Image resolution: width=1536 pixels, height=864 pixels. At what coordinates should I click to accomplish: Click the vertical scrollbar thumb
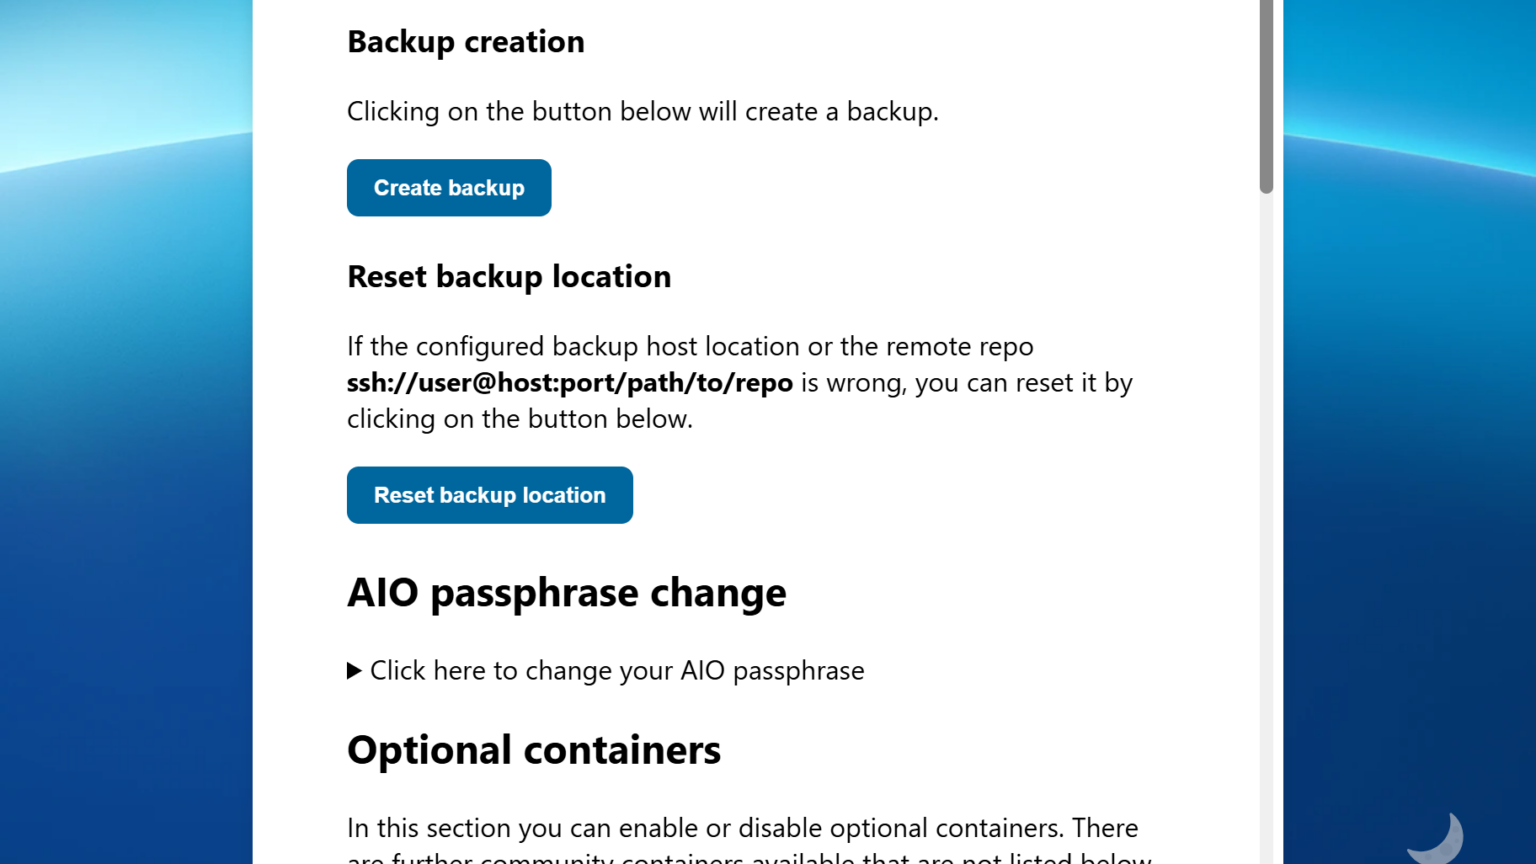(1265, 95)
